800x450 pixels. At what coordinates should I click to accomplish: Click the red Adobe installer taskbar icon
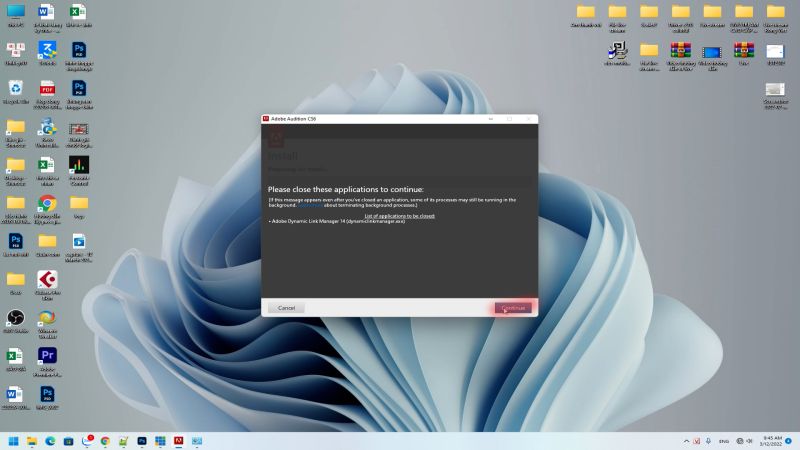(x=178, y=441)
